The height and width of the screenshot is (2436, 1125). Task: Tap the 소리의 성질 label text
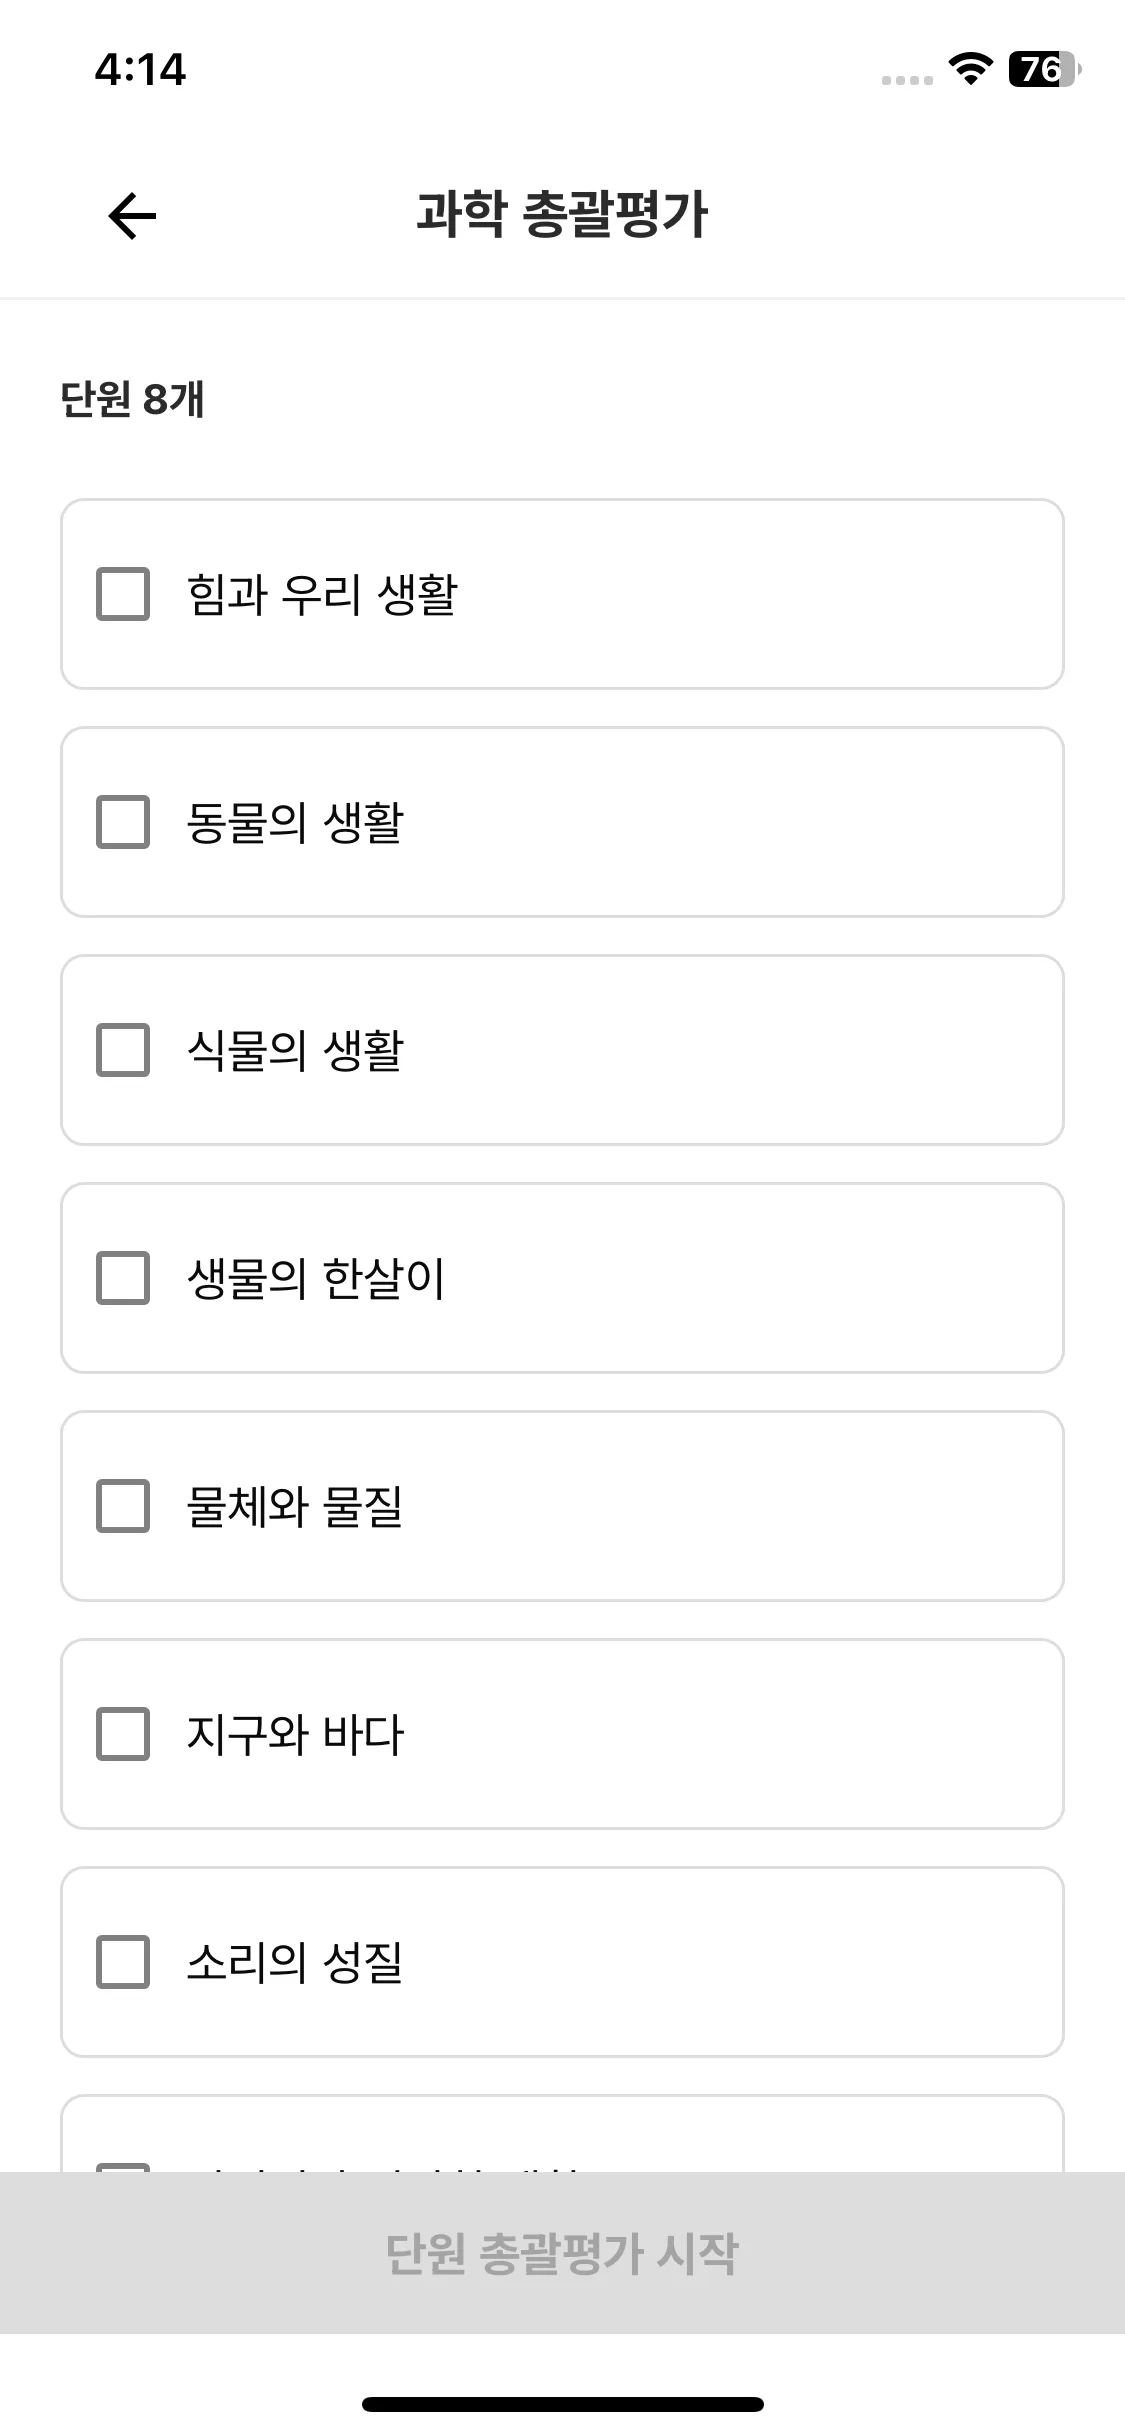295,1962
